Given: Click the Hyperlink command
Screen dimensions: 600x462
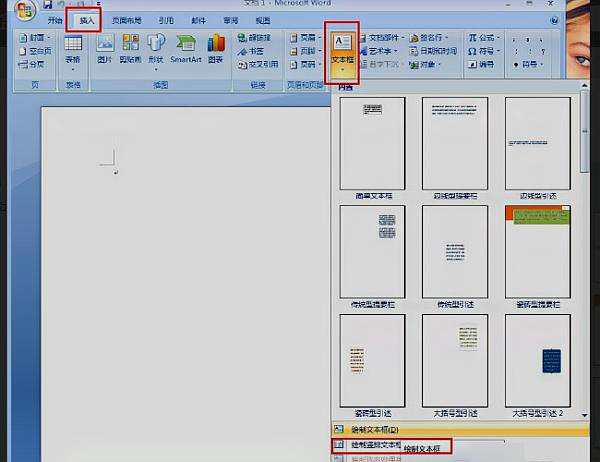Looking at the screenshot, I should pyautogui.click(x=254, y=38).
